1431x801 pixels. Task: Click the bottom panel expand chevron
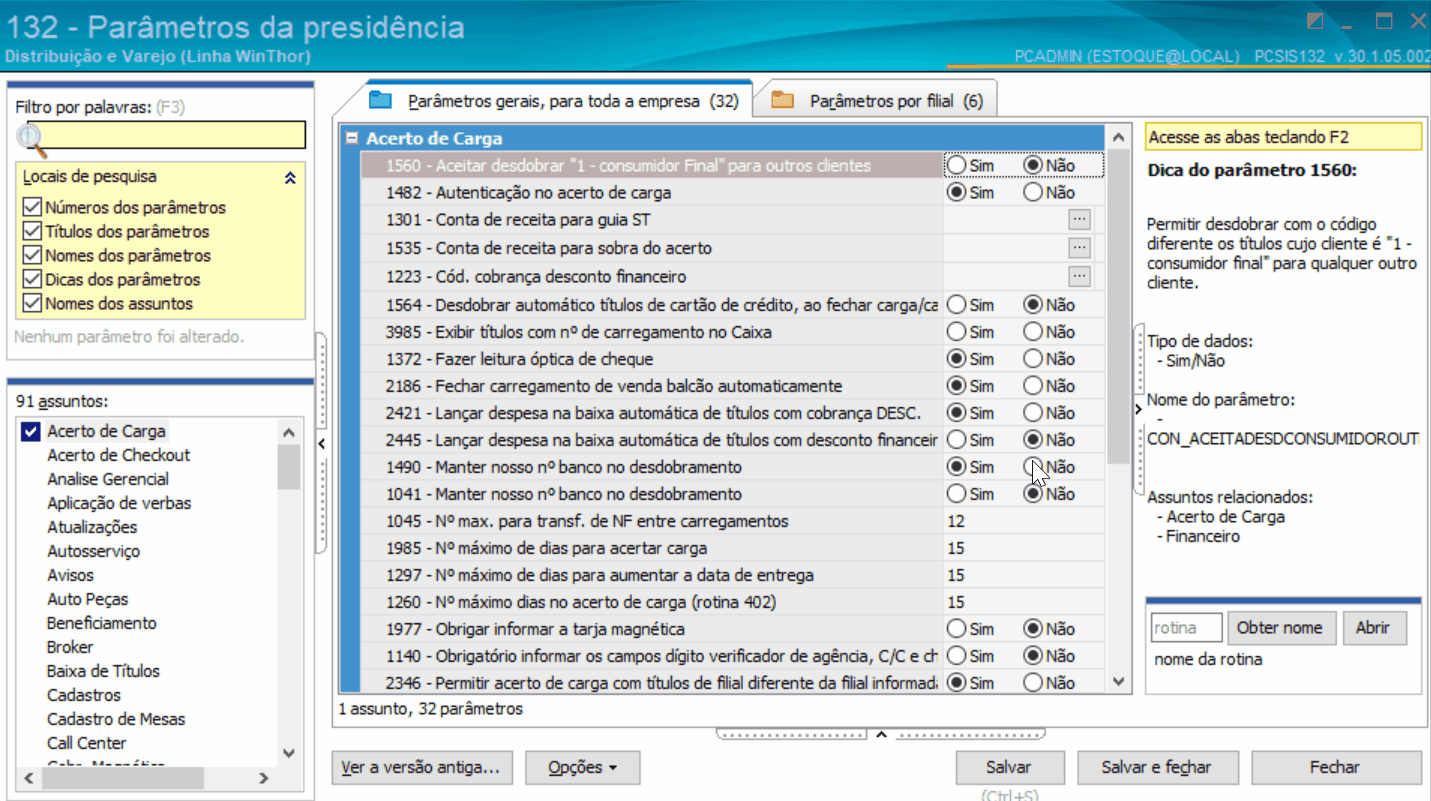coord(881,735)
